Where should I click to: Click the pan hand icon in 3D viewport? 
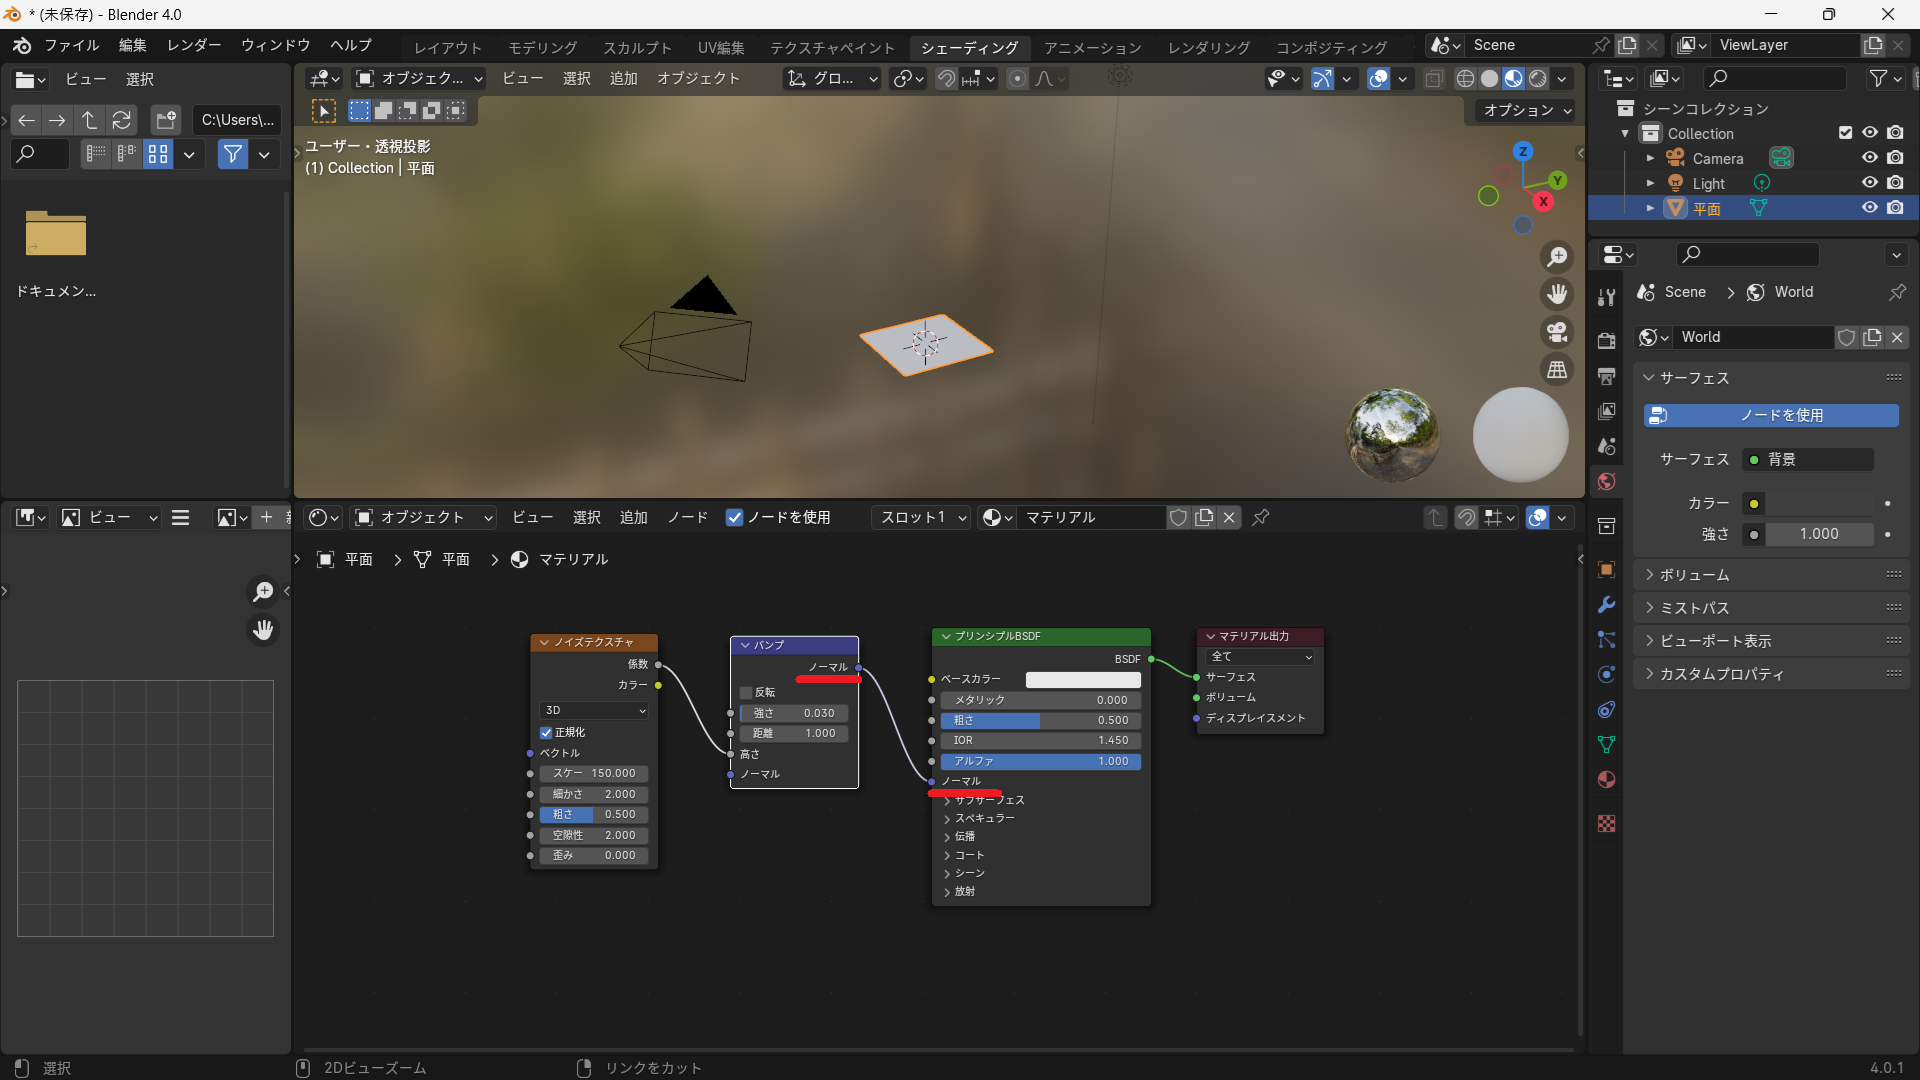(x=1557, y=294)
